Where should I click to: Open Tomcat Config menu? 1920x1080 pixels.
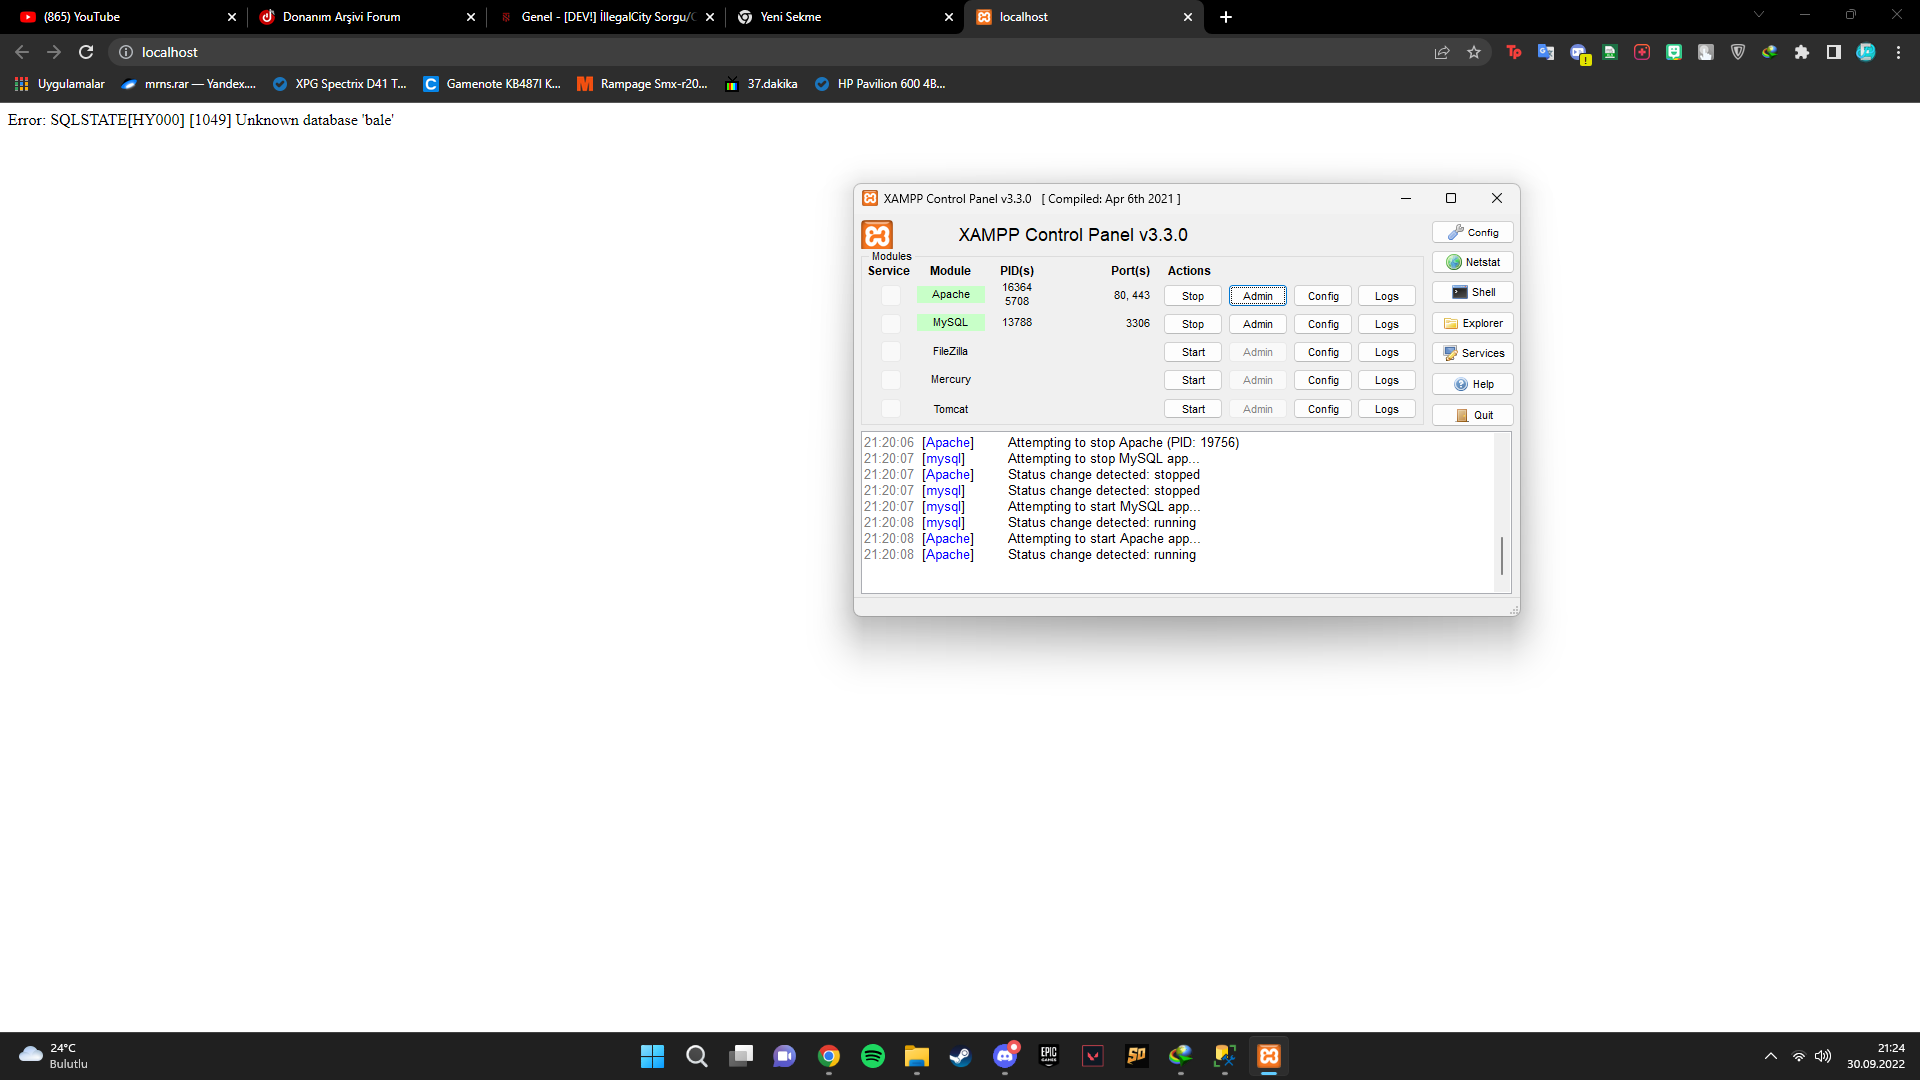1323,409
